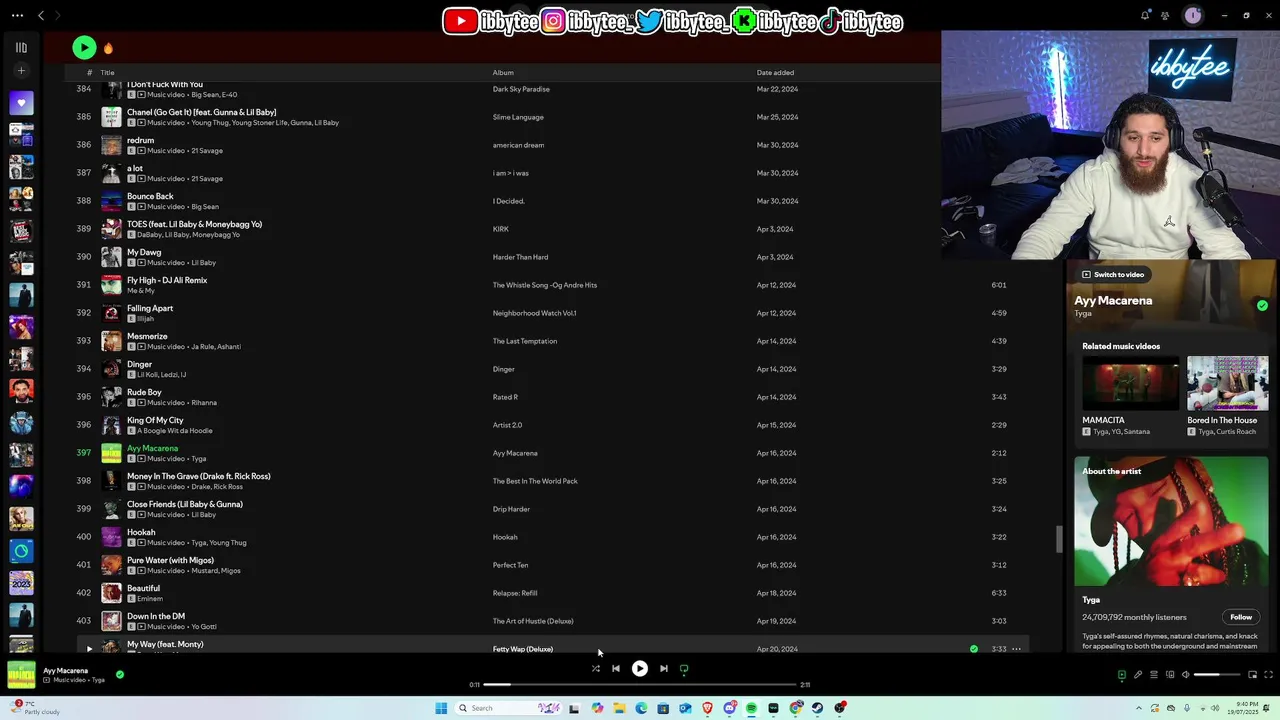The height and width of the screenshot is (720, 1280).
Task: Click the playlist scrollbar thumb
Action: click(x=1059, y=539)
